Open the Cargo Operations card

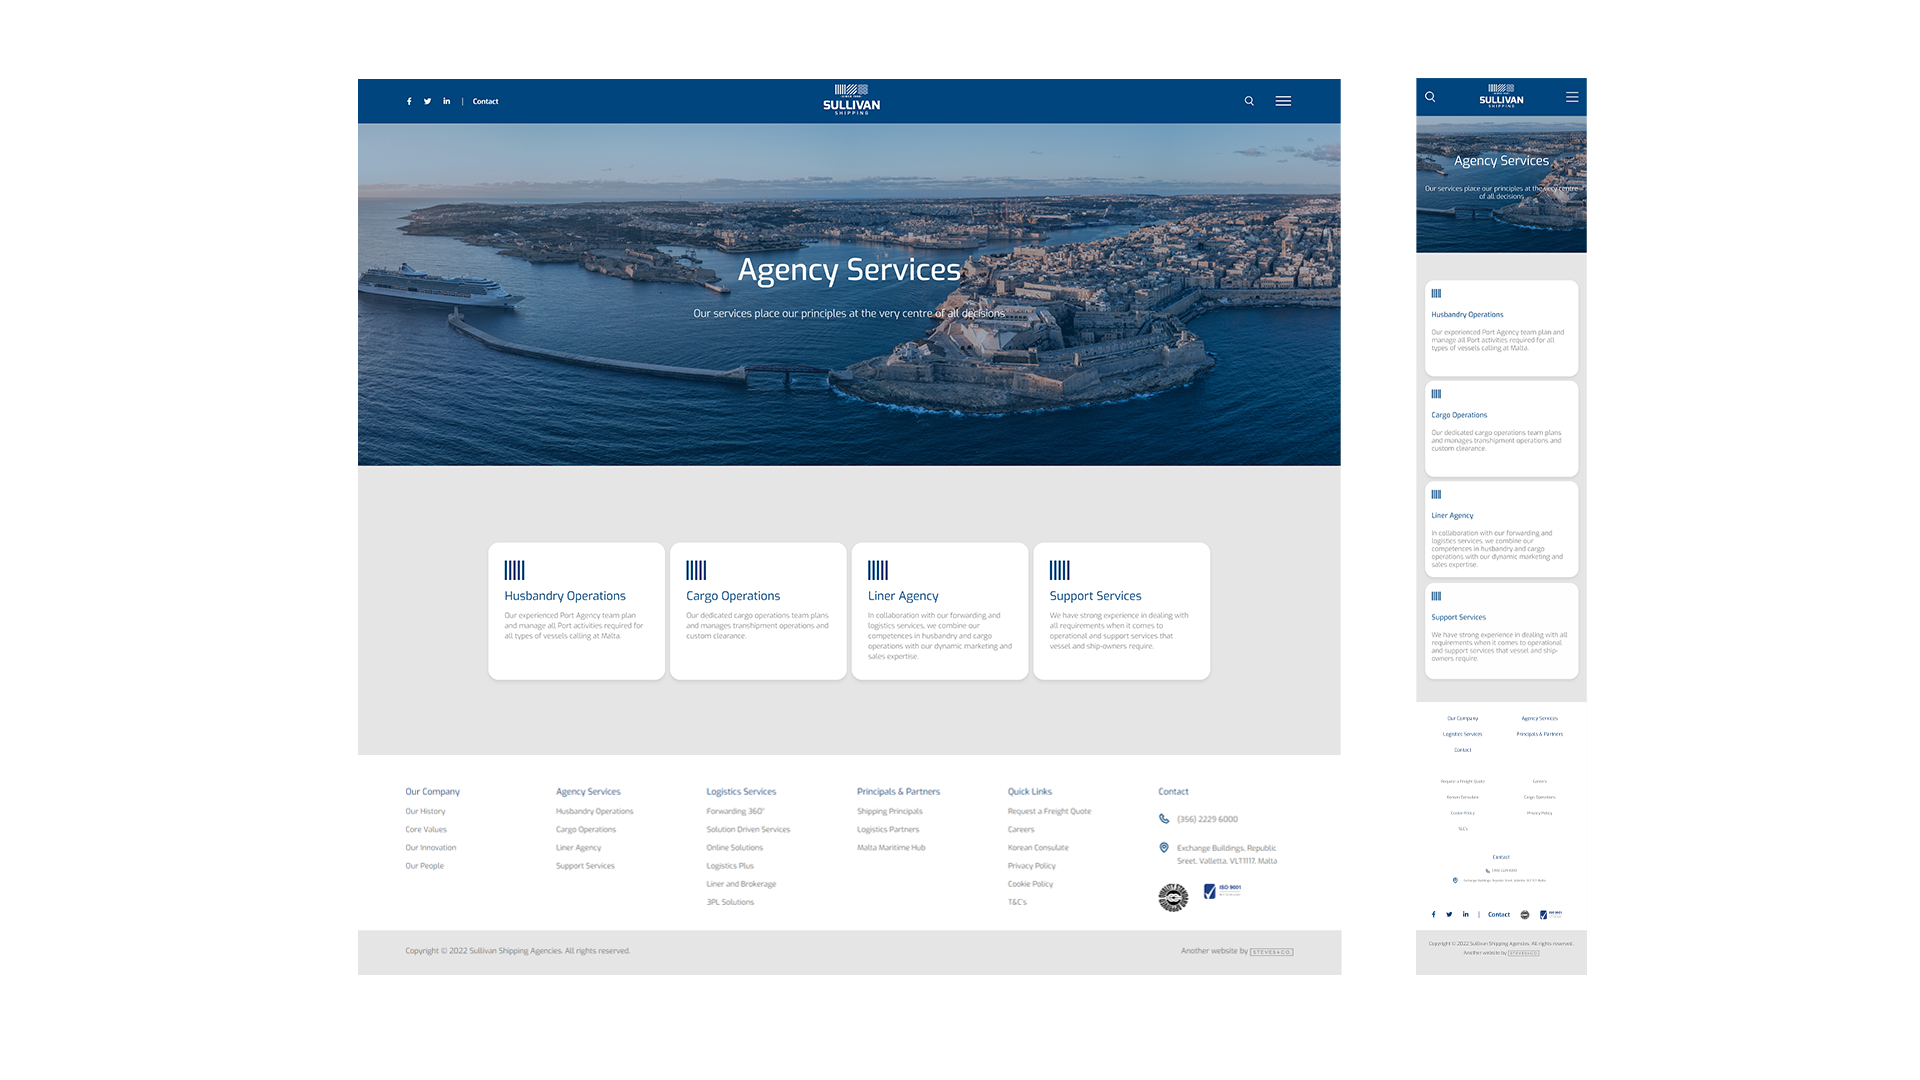[758, 611]
